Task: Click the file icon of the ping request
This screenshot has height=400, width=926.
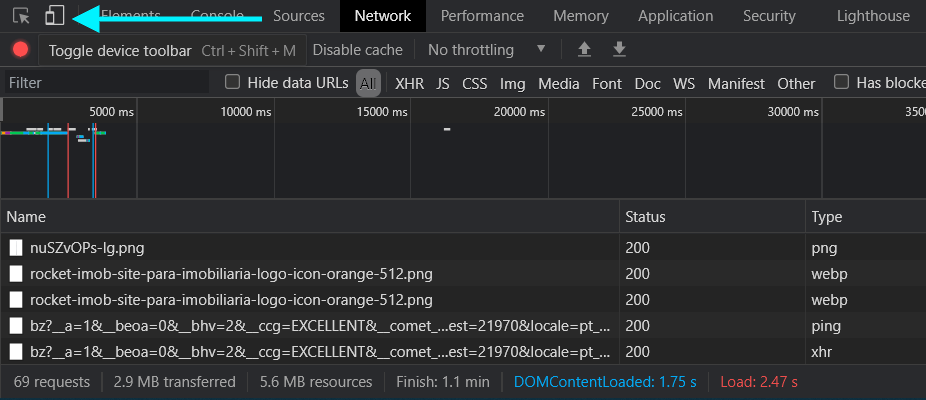Action: coord(16,326)
